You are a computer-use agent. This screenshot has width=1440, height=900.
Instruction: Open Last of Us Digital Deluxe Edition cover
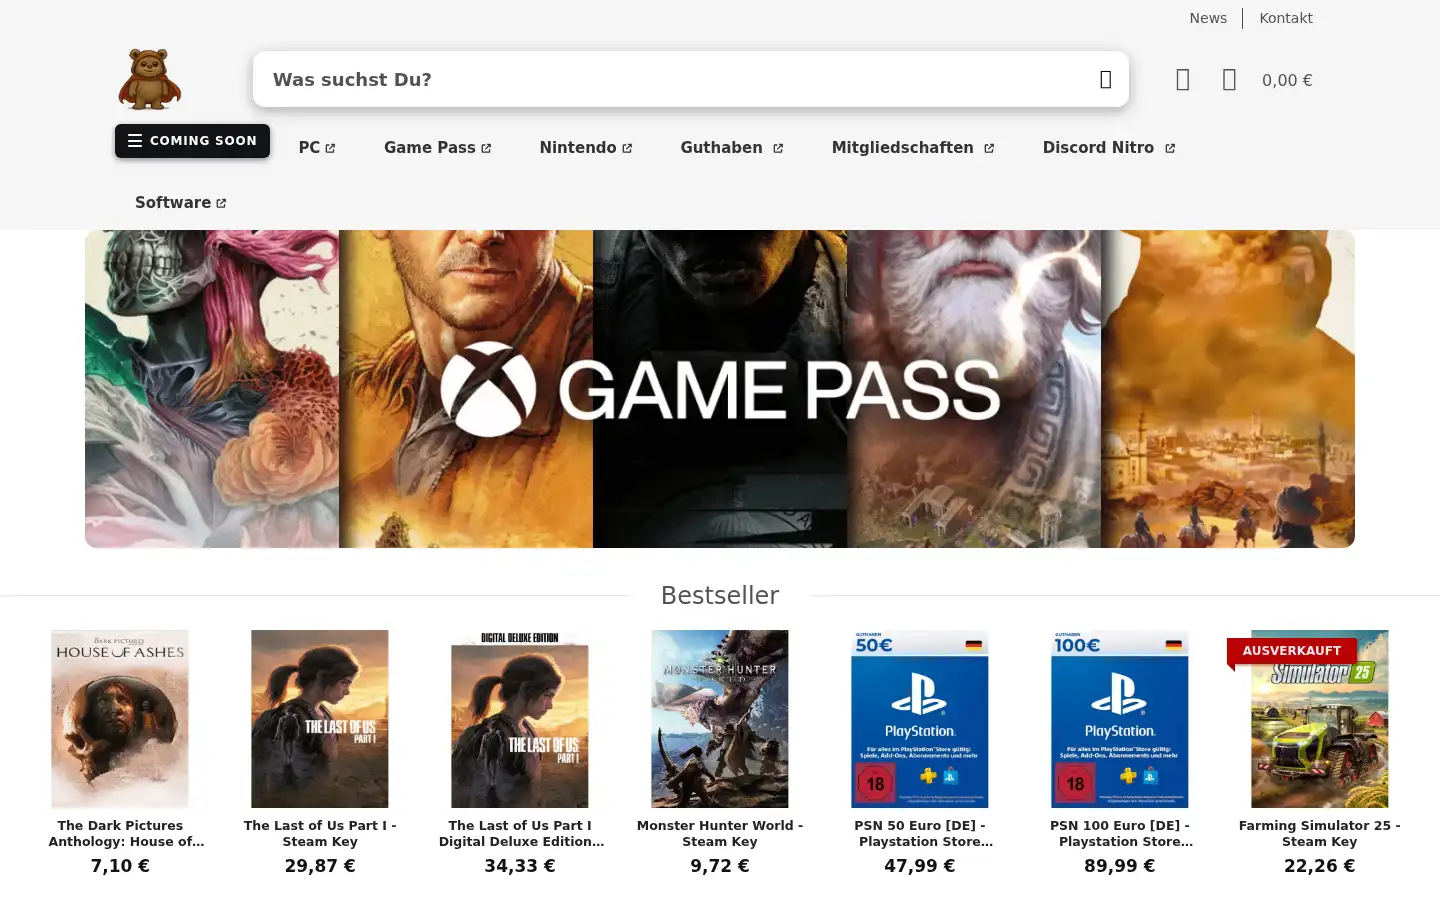pos(520,719)
